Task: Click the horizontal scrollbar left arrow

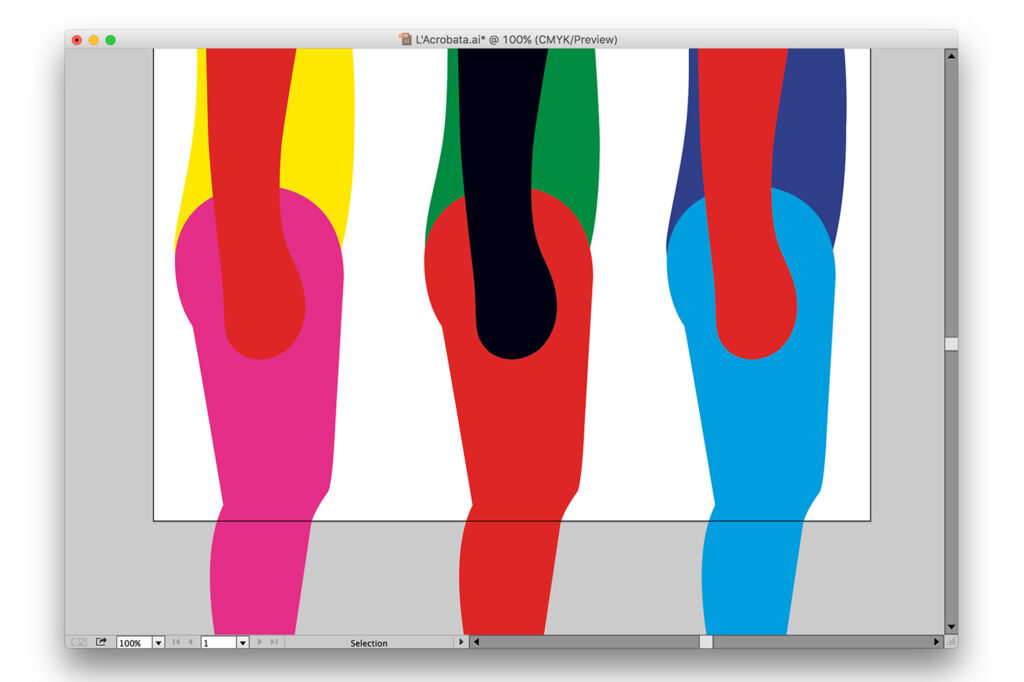Action: pyautogui.click(x=476, y=642)
